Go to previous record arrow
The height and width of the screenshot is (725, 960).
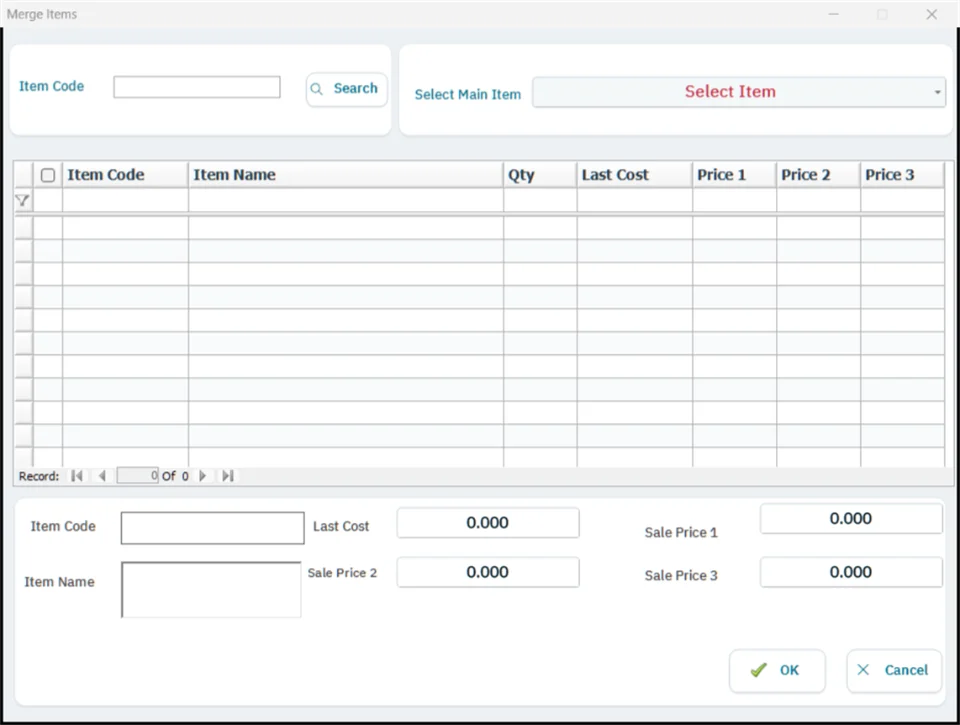point(102,476)
